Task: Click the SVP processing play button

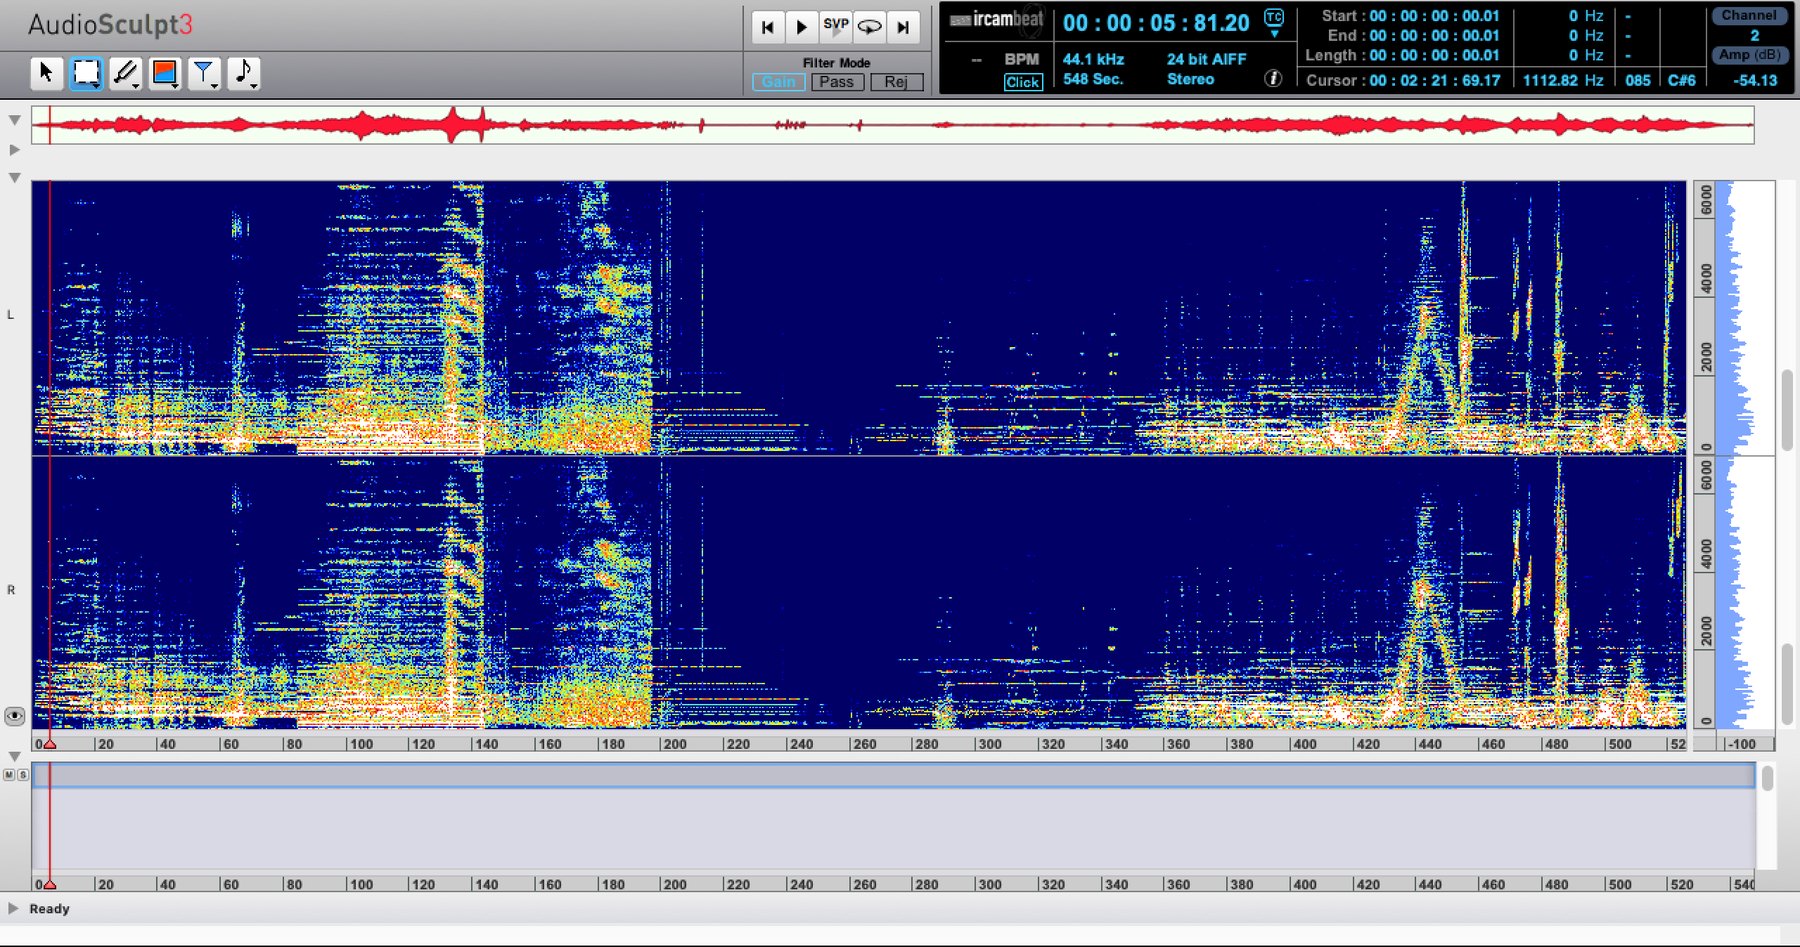Action: (x=835, y=28)
